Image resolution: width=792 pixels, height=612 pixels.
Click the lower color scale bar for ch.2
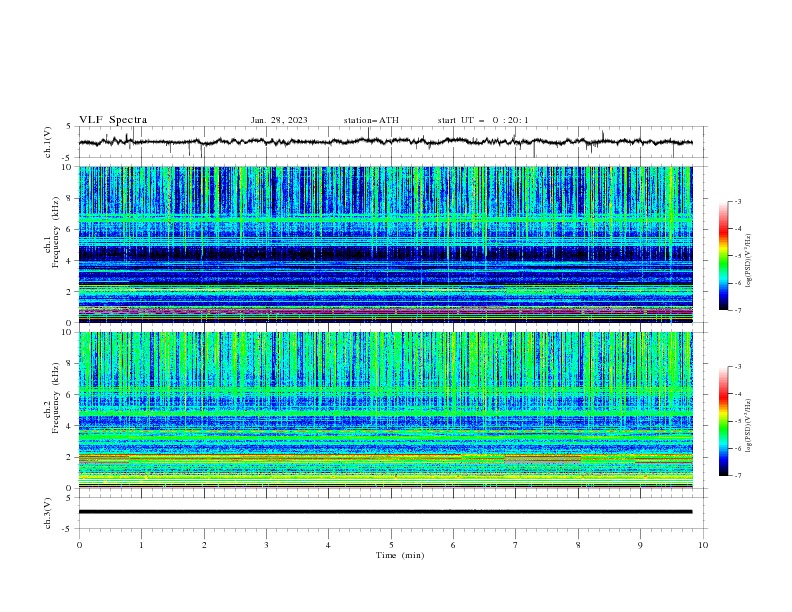[x=723, y=421]
